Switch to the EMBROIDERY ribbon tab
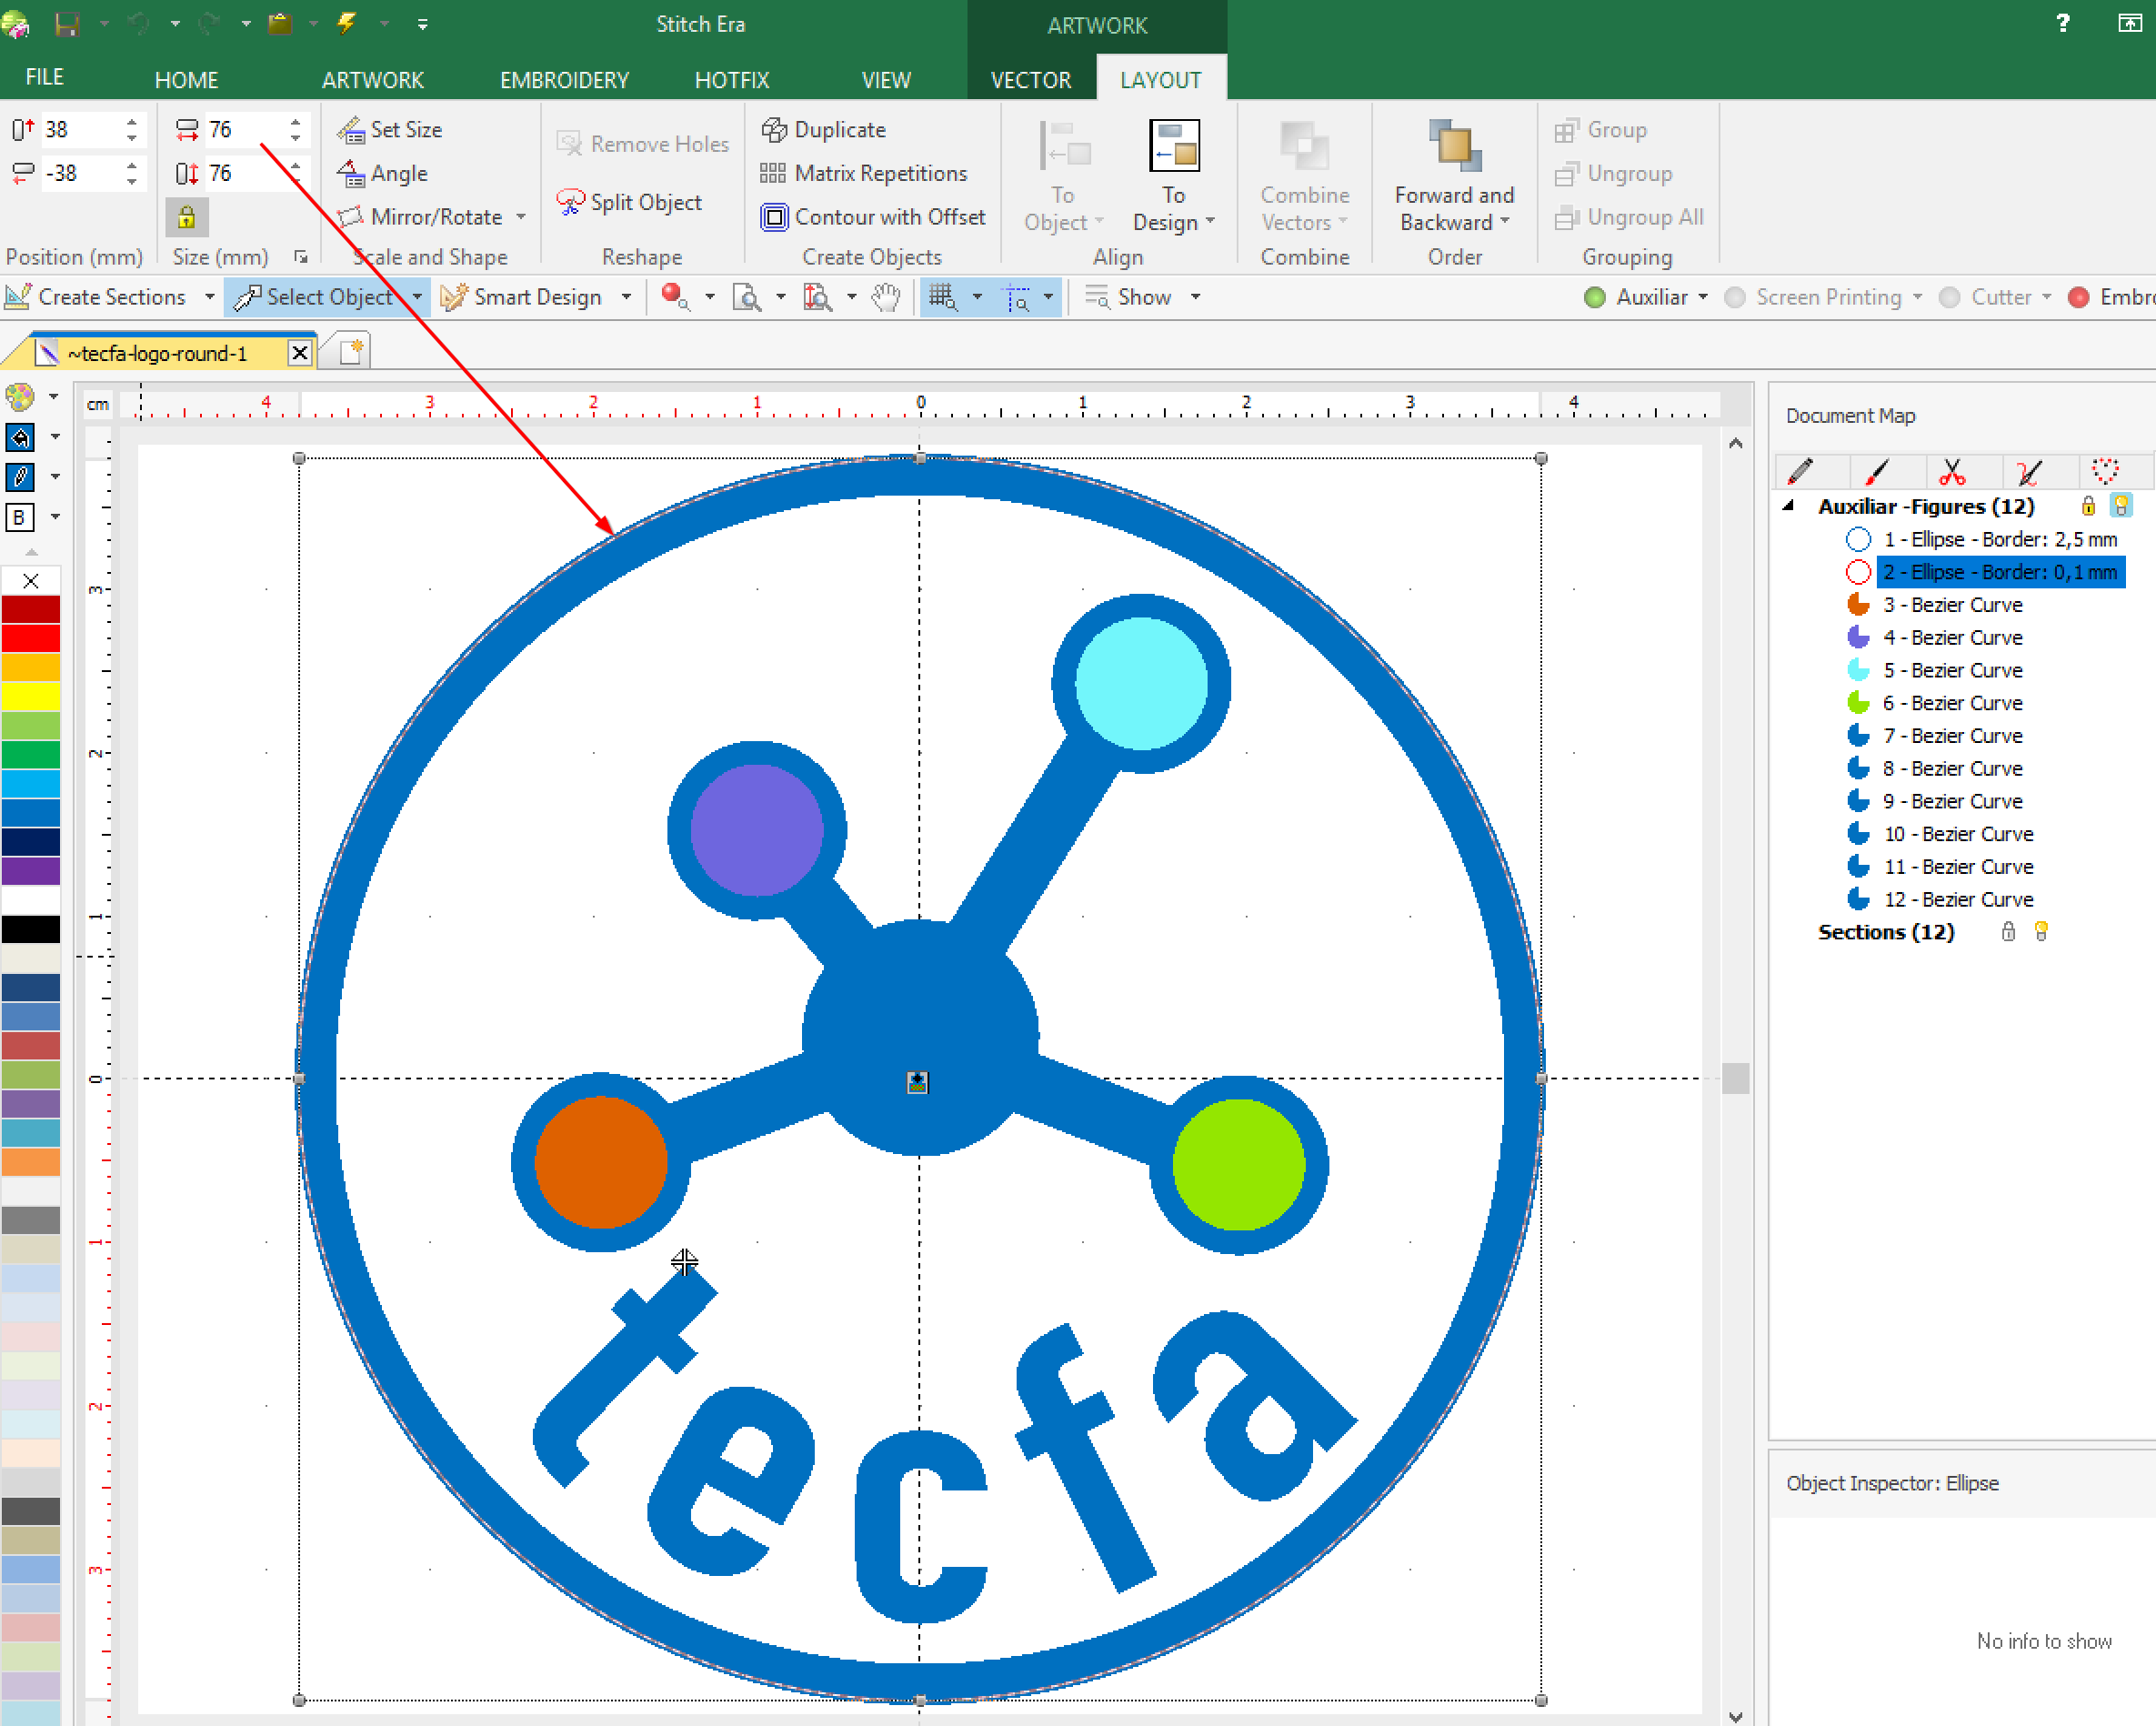This screenshot has width=2156, height=1726. pyautogui.click(x=564, y=79)
